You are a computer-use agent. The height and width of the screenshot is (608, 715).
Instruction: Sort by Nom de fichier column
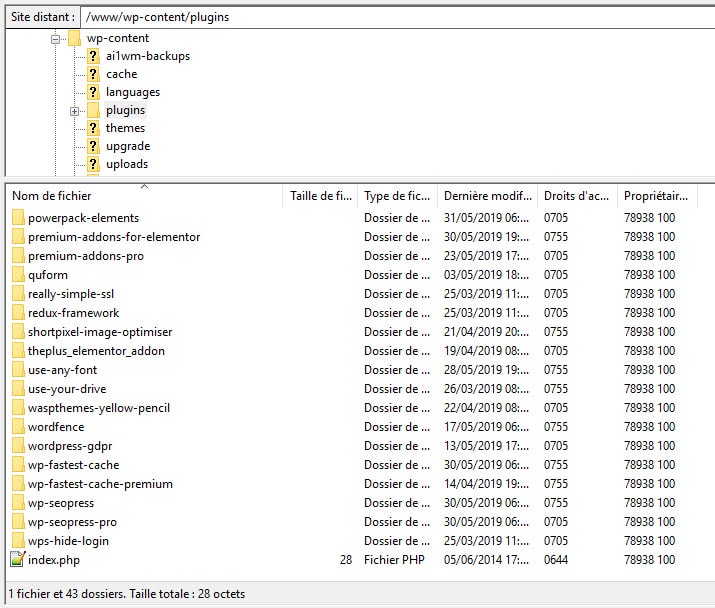pos(145,196)
